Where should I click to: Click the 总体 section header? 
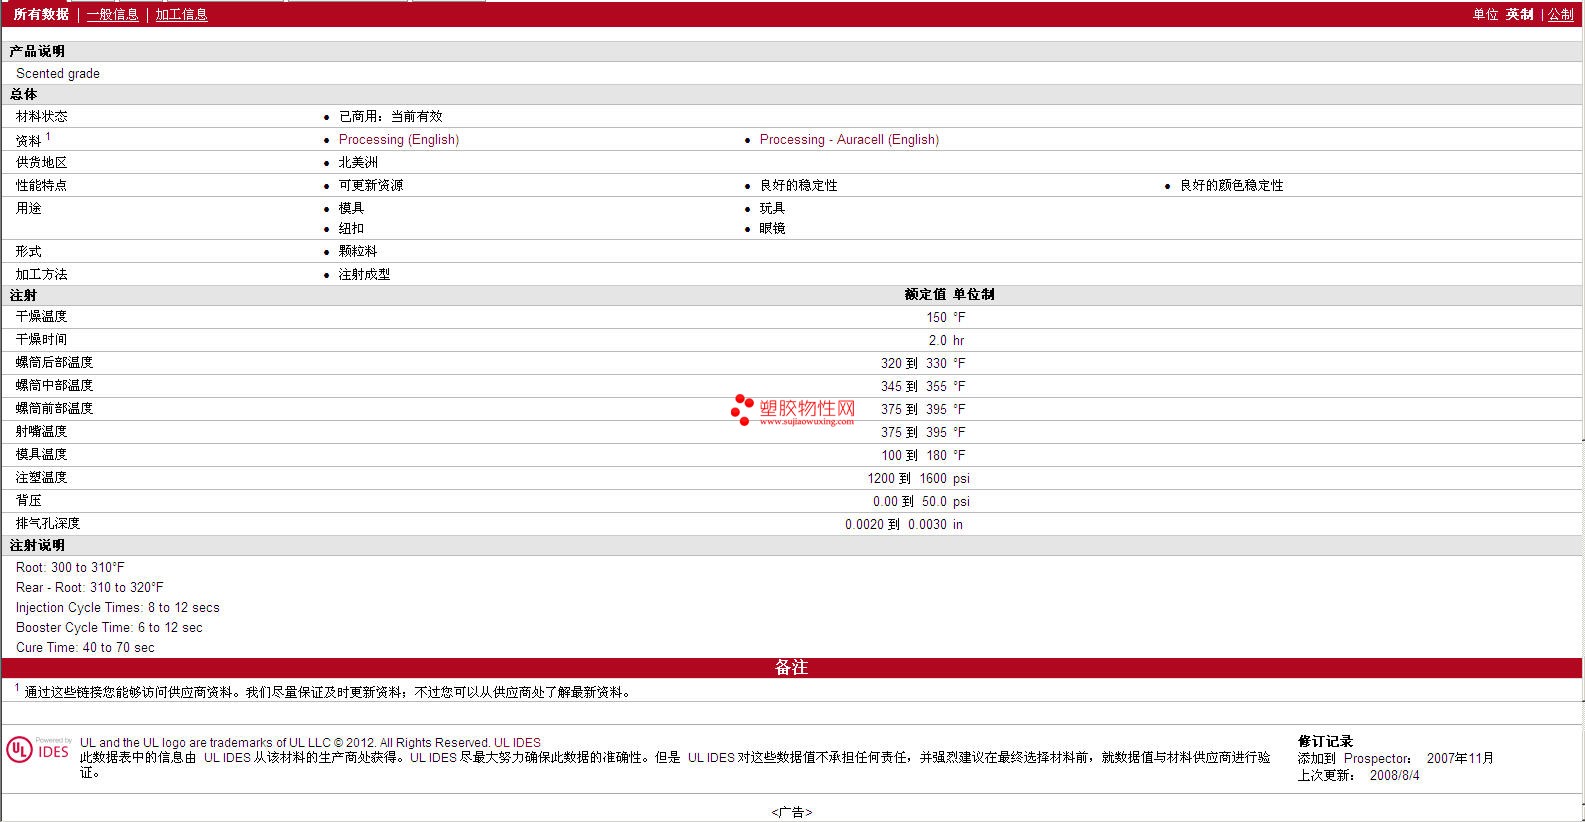(x=792, y=94)
